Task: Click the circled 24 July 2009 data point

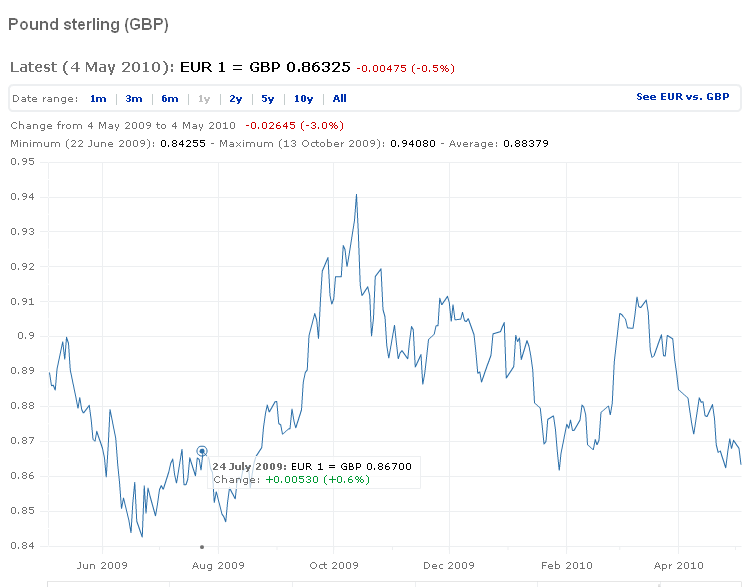Action: click(x=202, y=451)
